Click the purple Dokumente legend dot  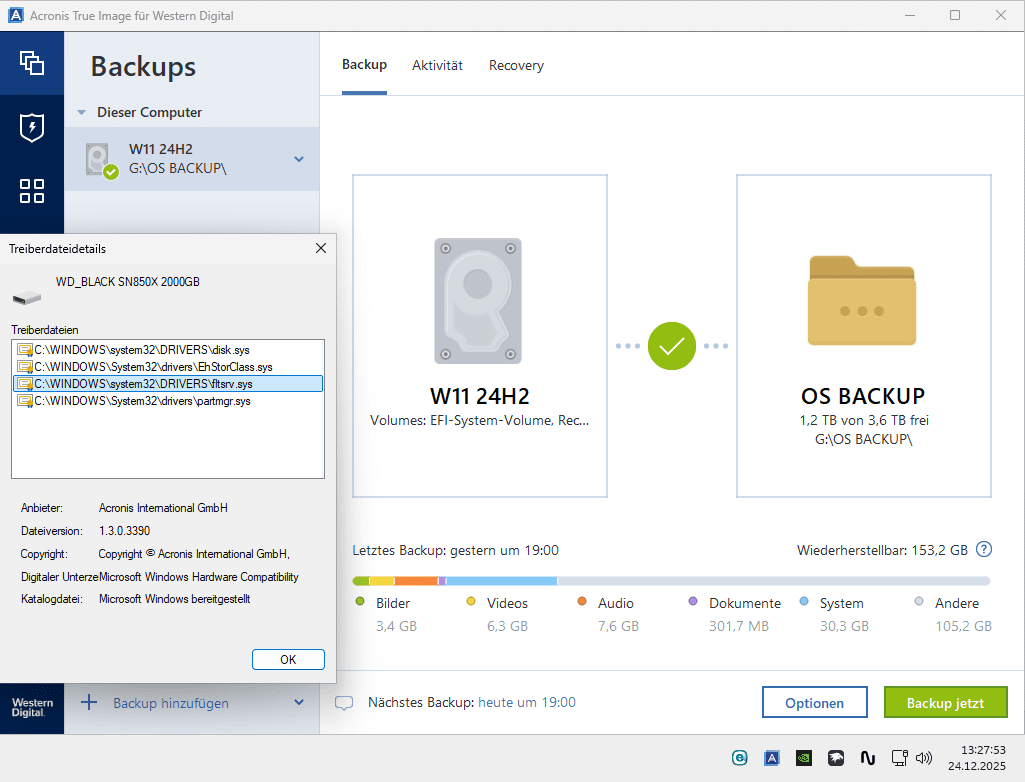click(x=693, y=602)
